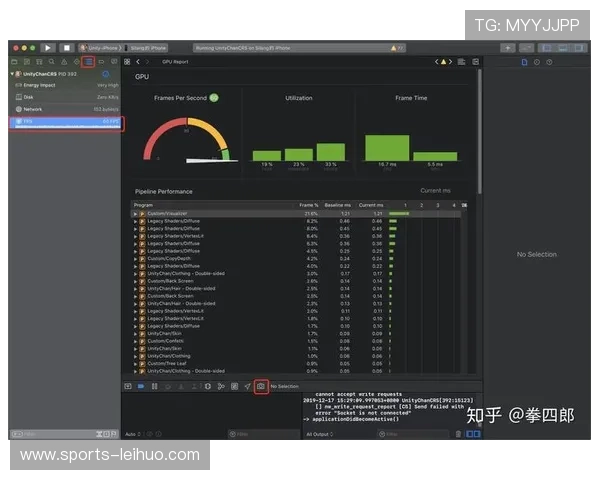The image size is (600, 480).
Task: Click the console Filter input field
Action: [x=400, y=434]
